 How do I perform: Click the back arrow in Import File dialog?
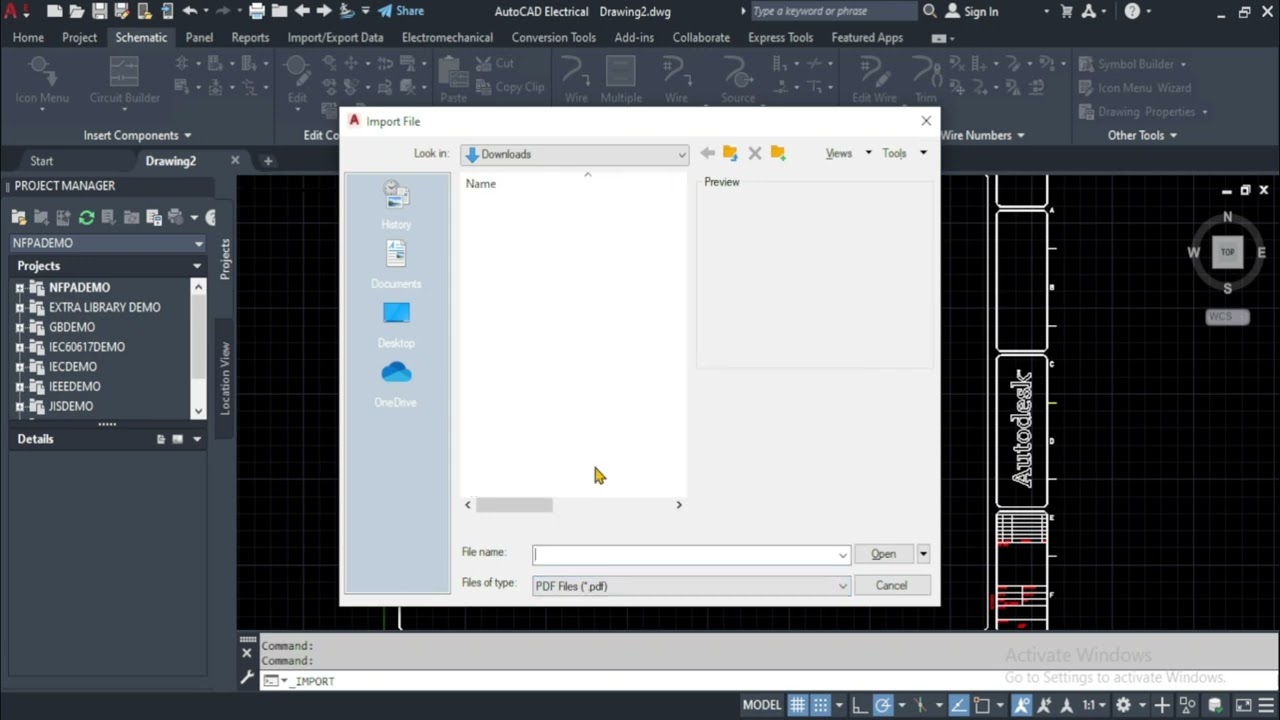707,153
